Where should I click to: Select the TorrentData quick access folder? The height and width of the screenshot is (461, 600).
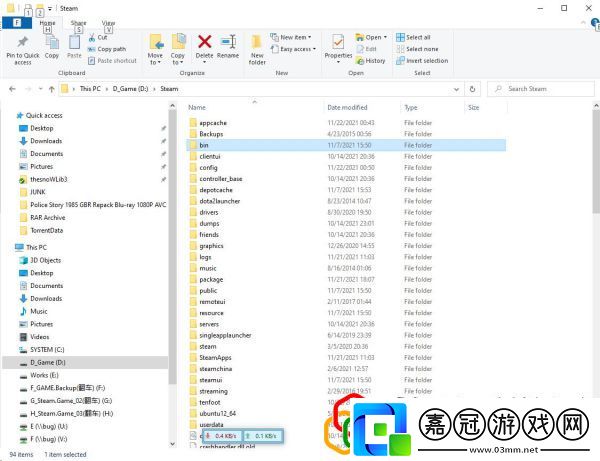point(46,230)
